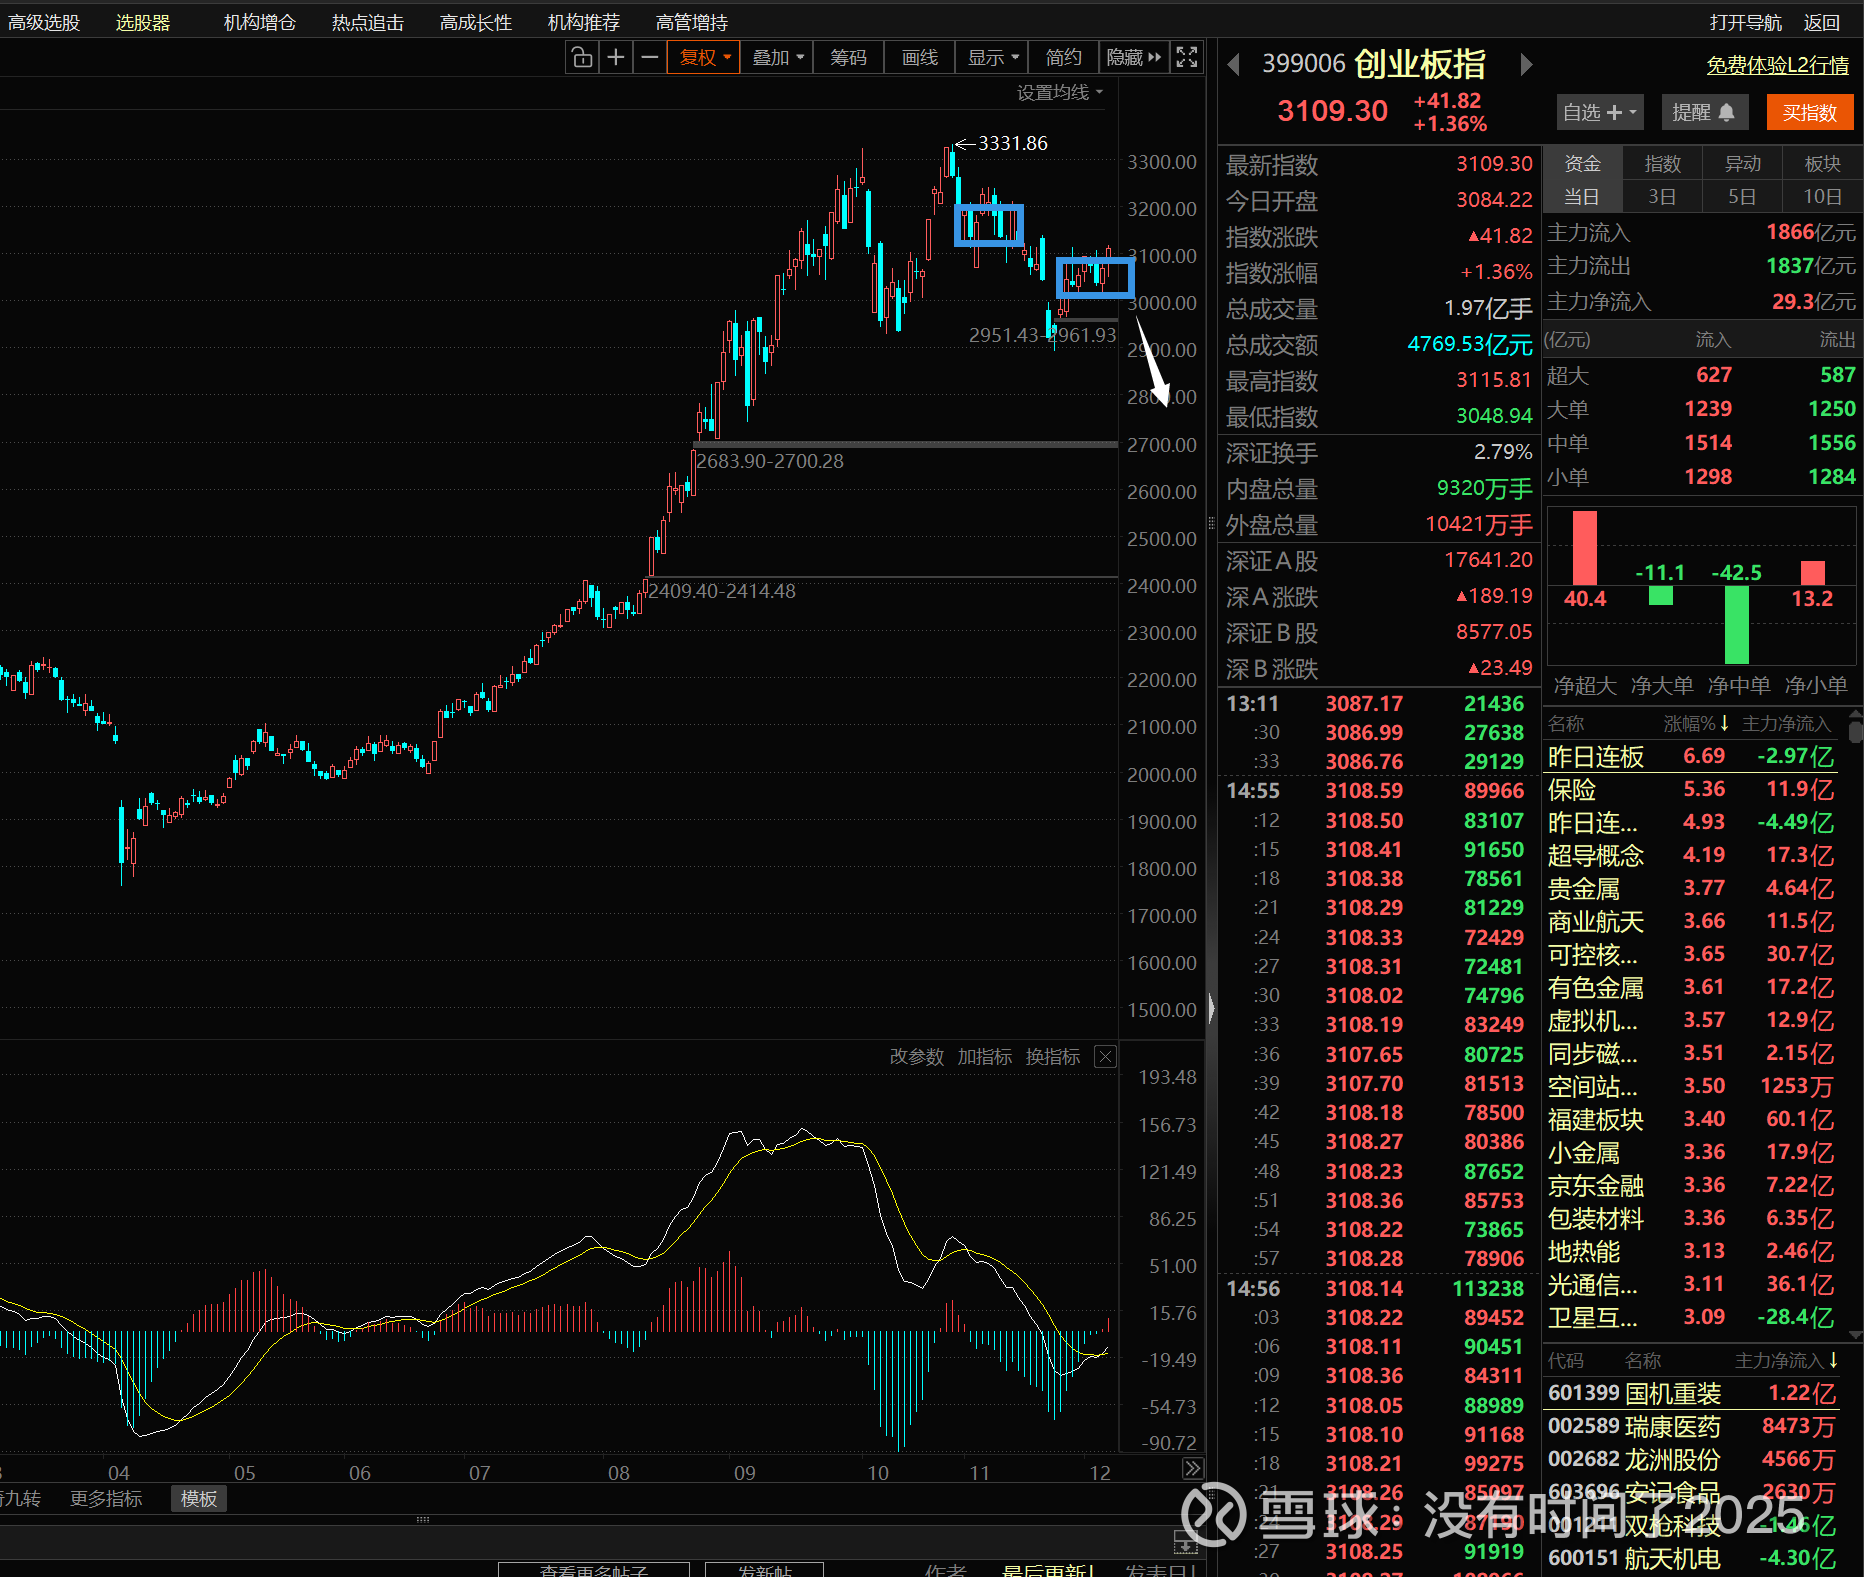Image resolution: width=1864 pixels, height=1577 pixels.
Task: Select the 异动 tab
Action: pos(1743,164)
